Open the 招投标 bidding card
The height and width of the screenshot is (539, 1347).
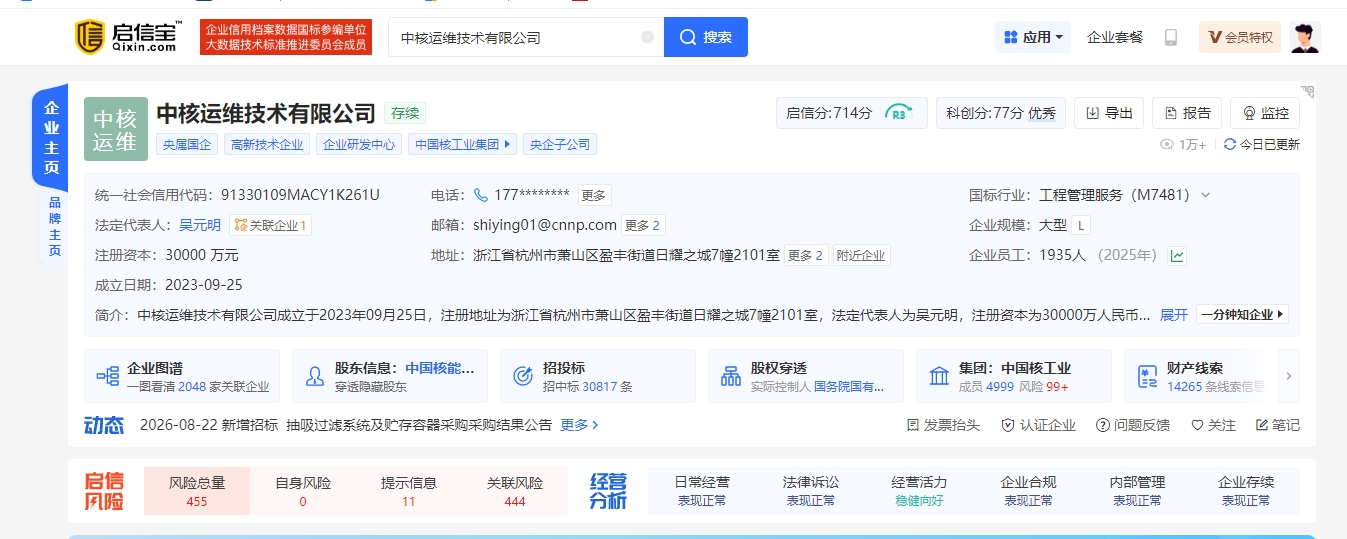point(598,376)
